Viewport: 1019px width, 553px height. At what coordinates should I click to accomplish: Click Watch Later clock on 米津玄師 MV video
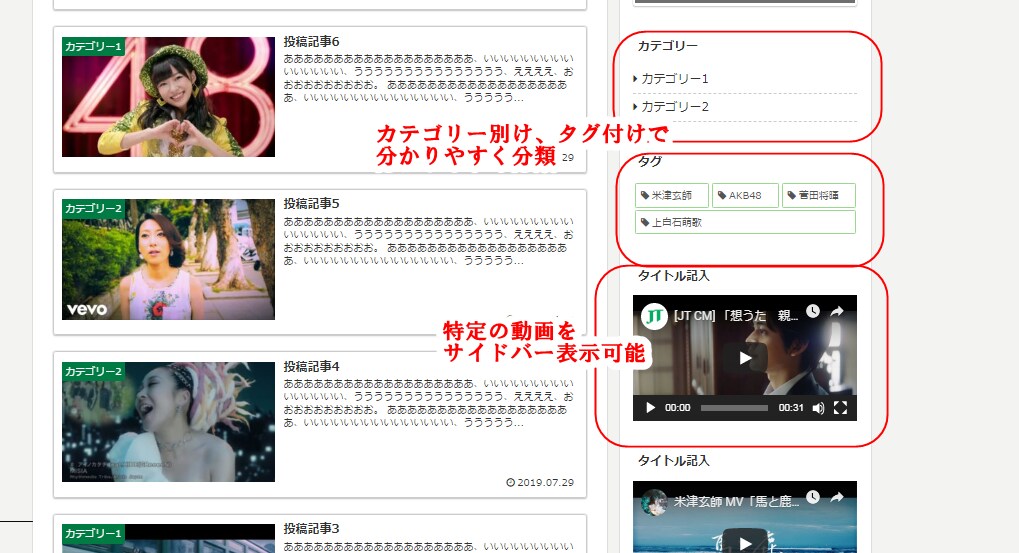click(x=813, y=497)
